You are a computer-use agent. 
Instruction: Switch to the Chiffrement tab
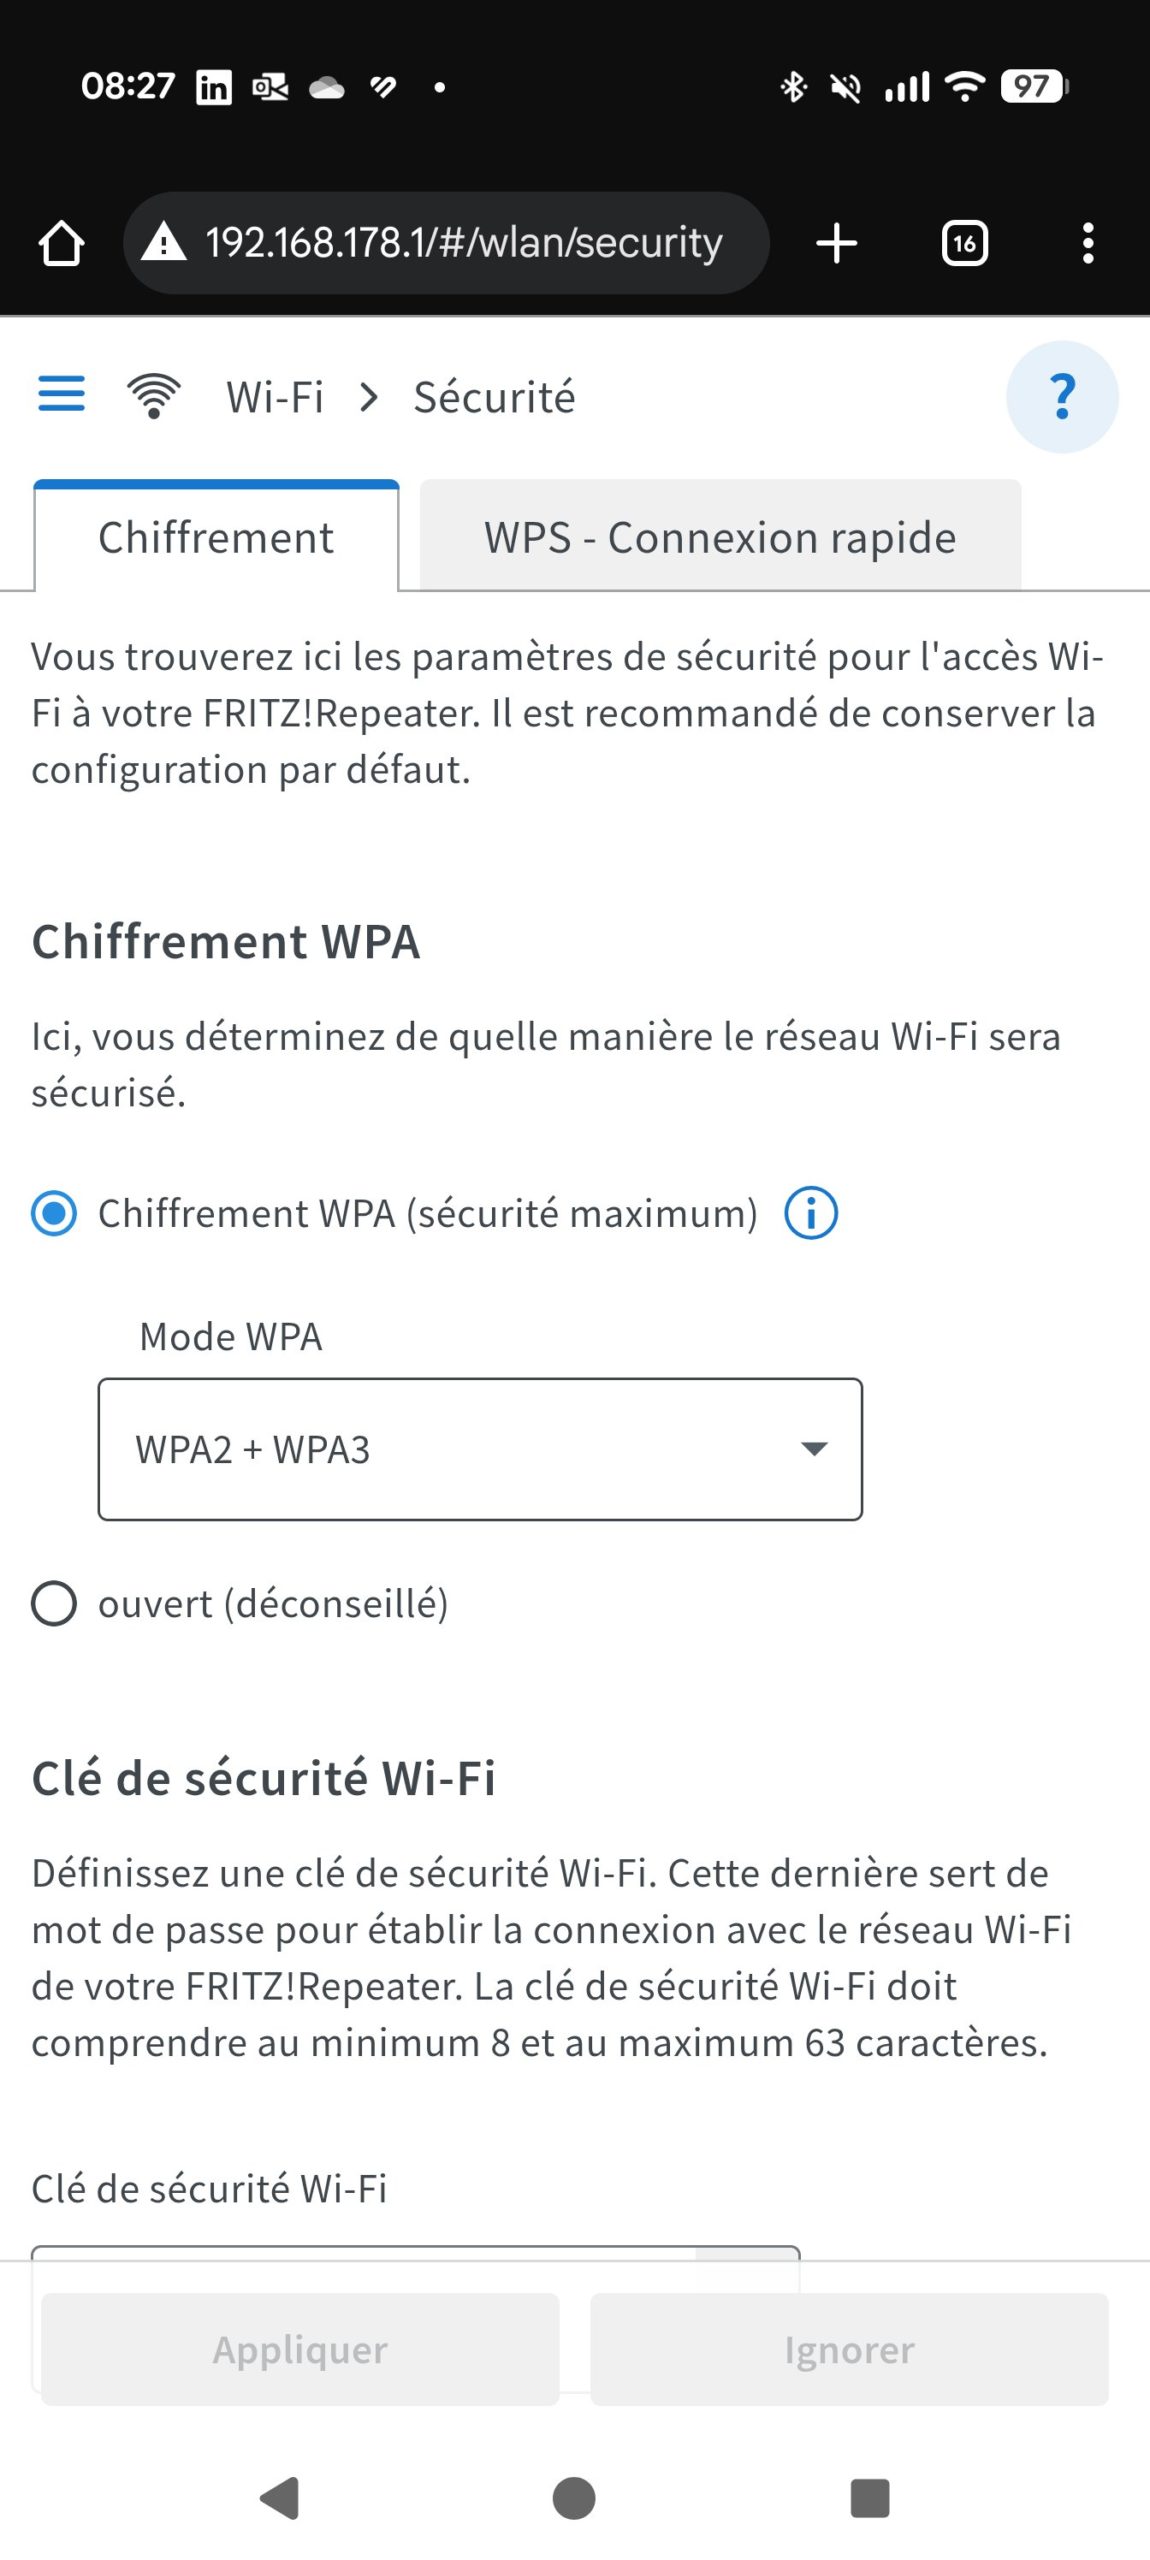coord(216,538)
